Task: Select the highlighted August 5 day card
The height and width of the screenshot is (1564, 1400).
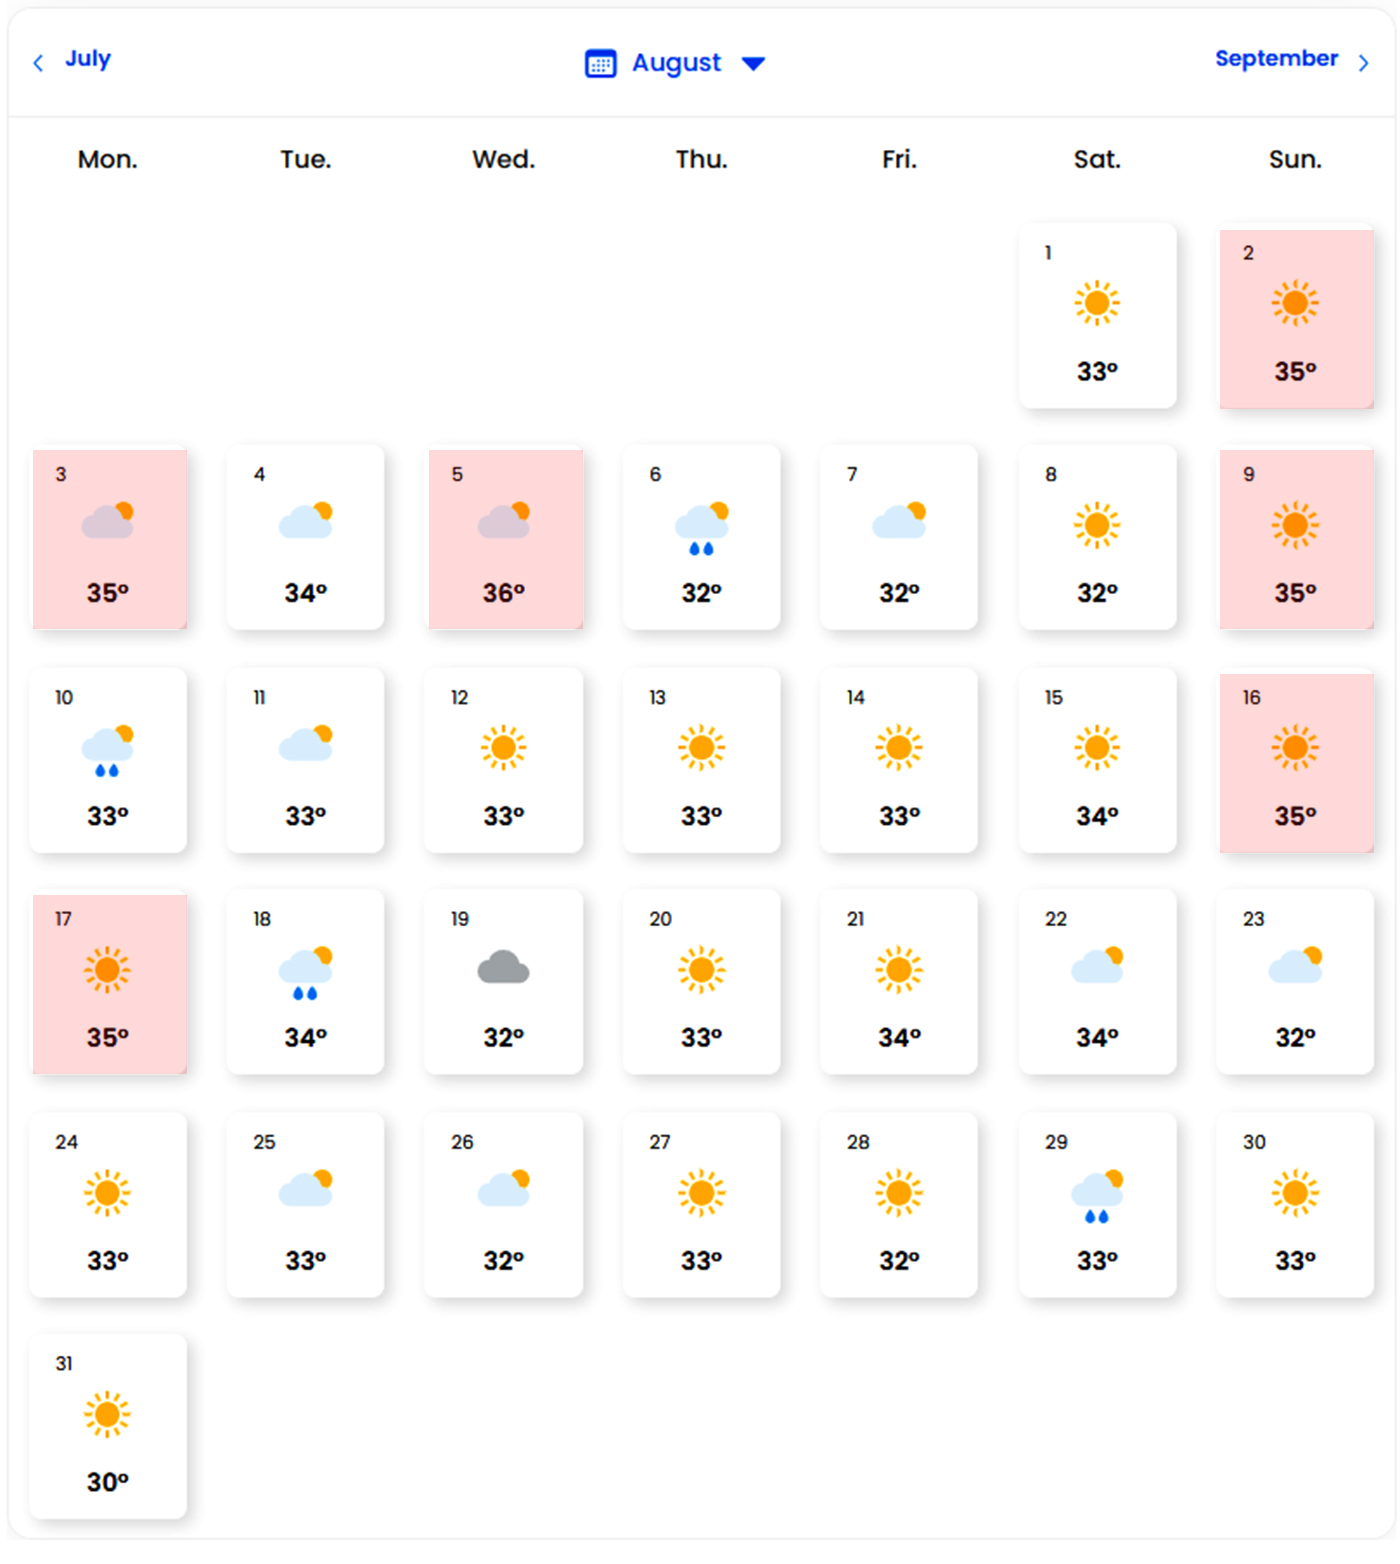Action: pyautogui.click(x=505, y=539)
